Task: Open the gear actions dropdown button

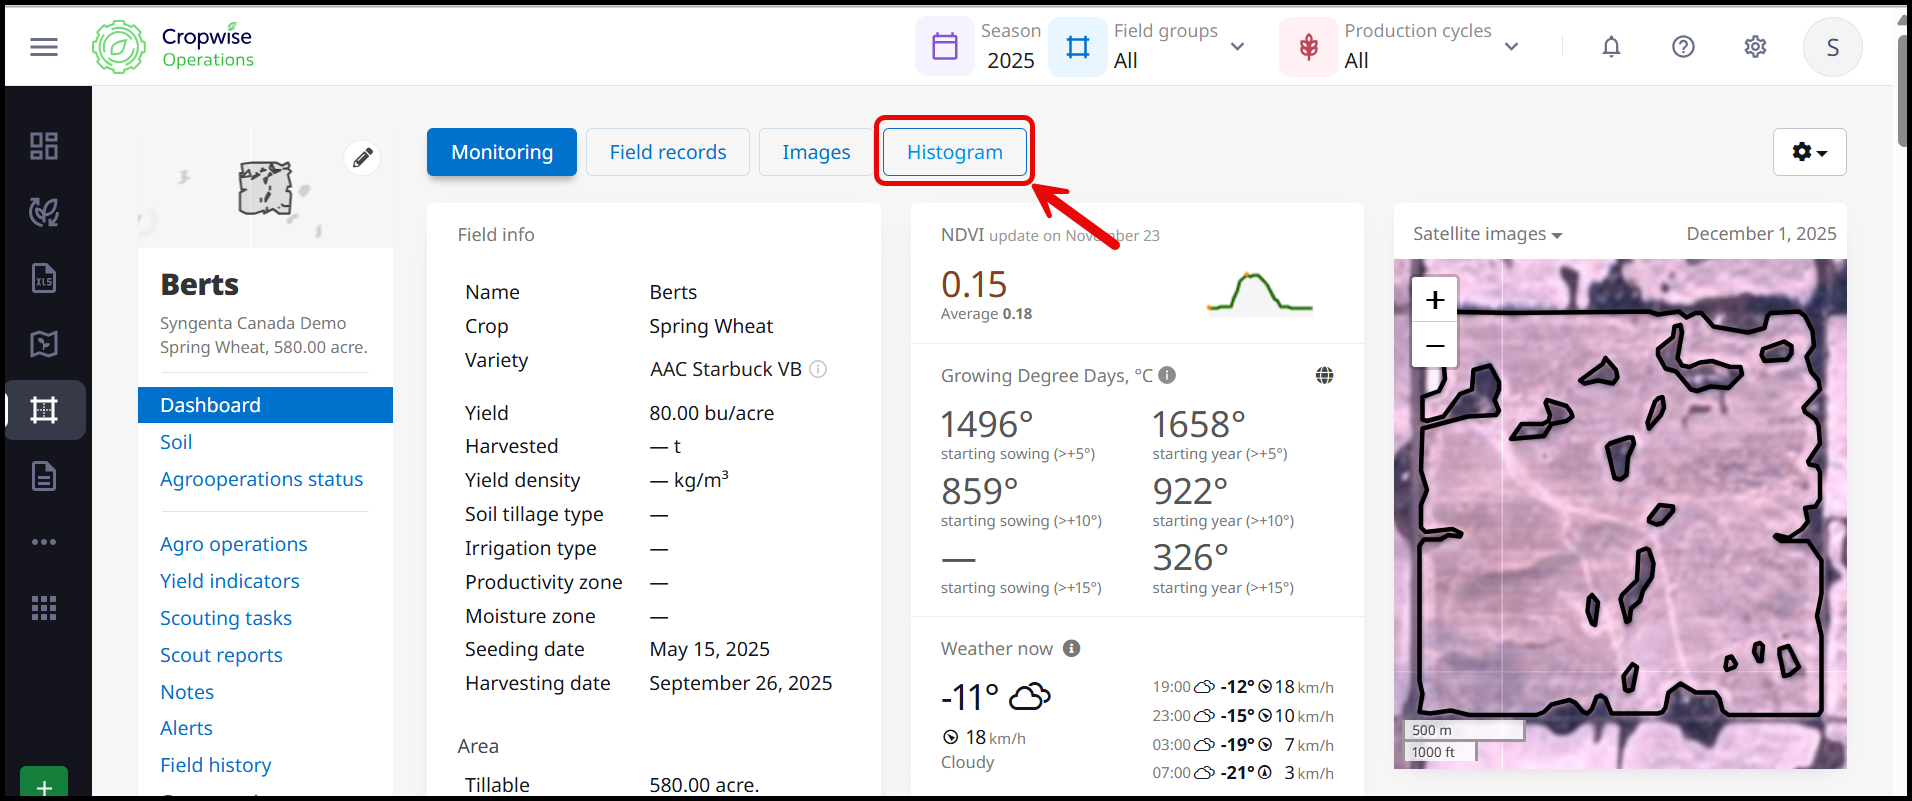Action: (1809, 152)
